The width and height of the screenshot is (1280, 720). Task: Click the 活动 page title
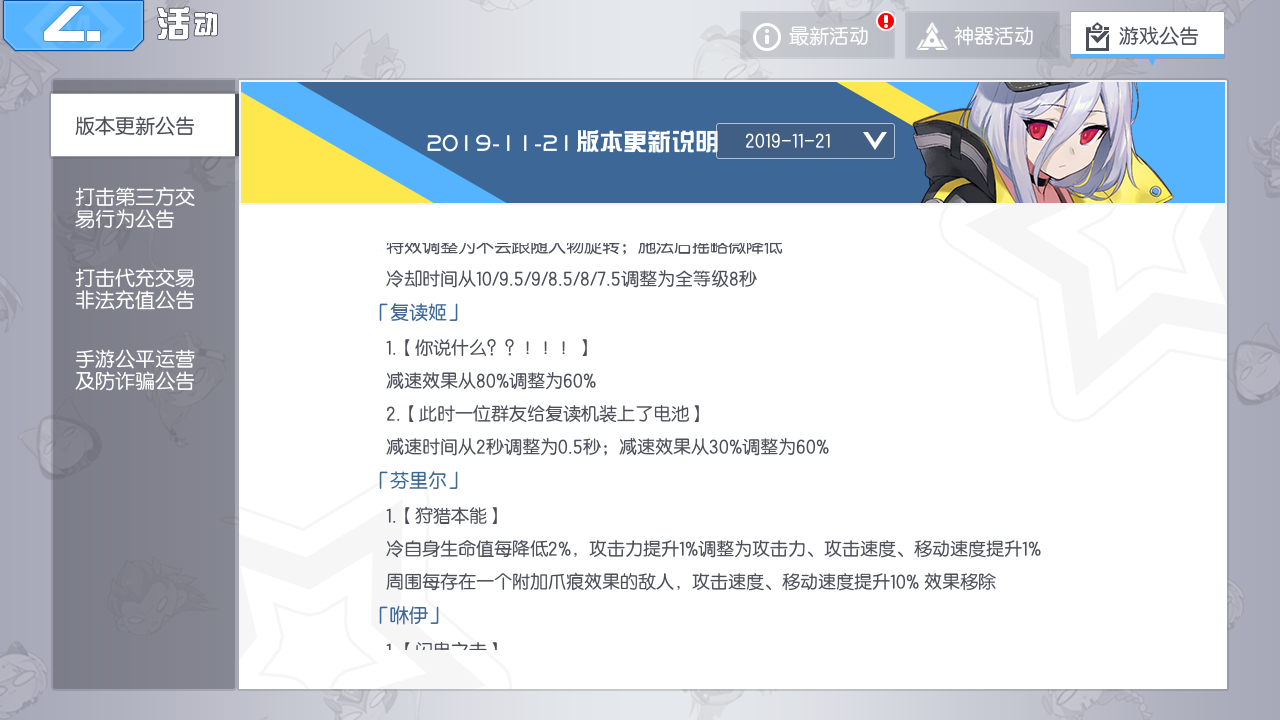187,25
